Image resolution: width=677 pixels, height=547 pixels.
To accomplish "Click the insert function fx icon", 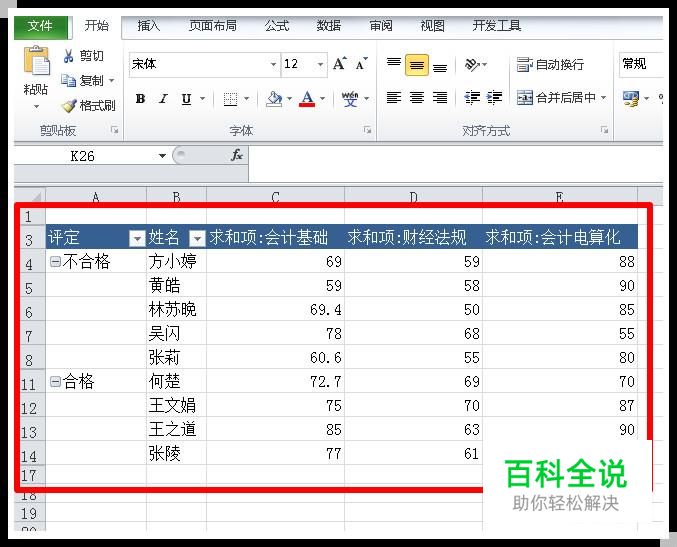I will click(x=237, y=155).
